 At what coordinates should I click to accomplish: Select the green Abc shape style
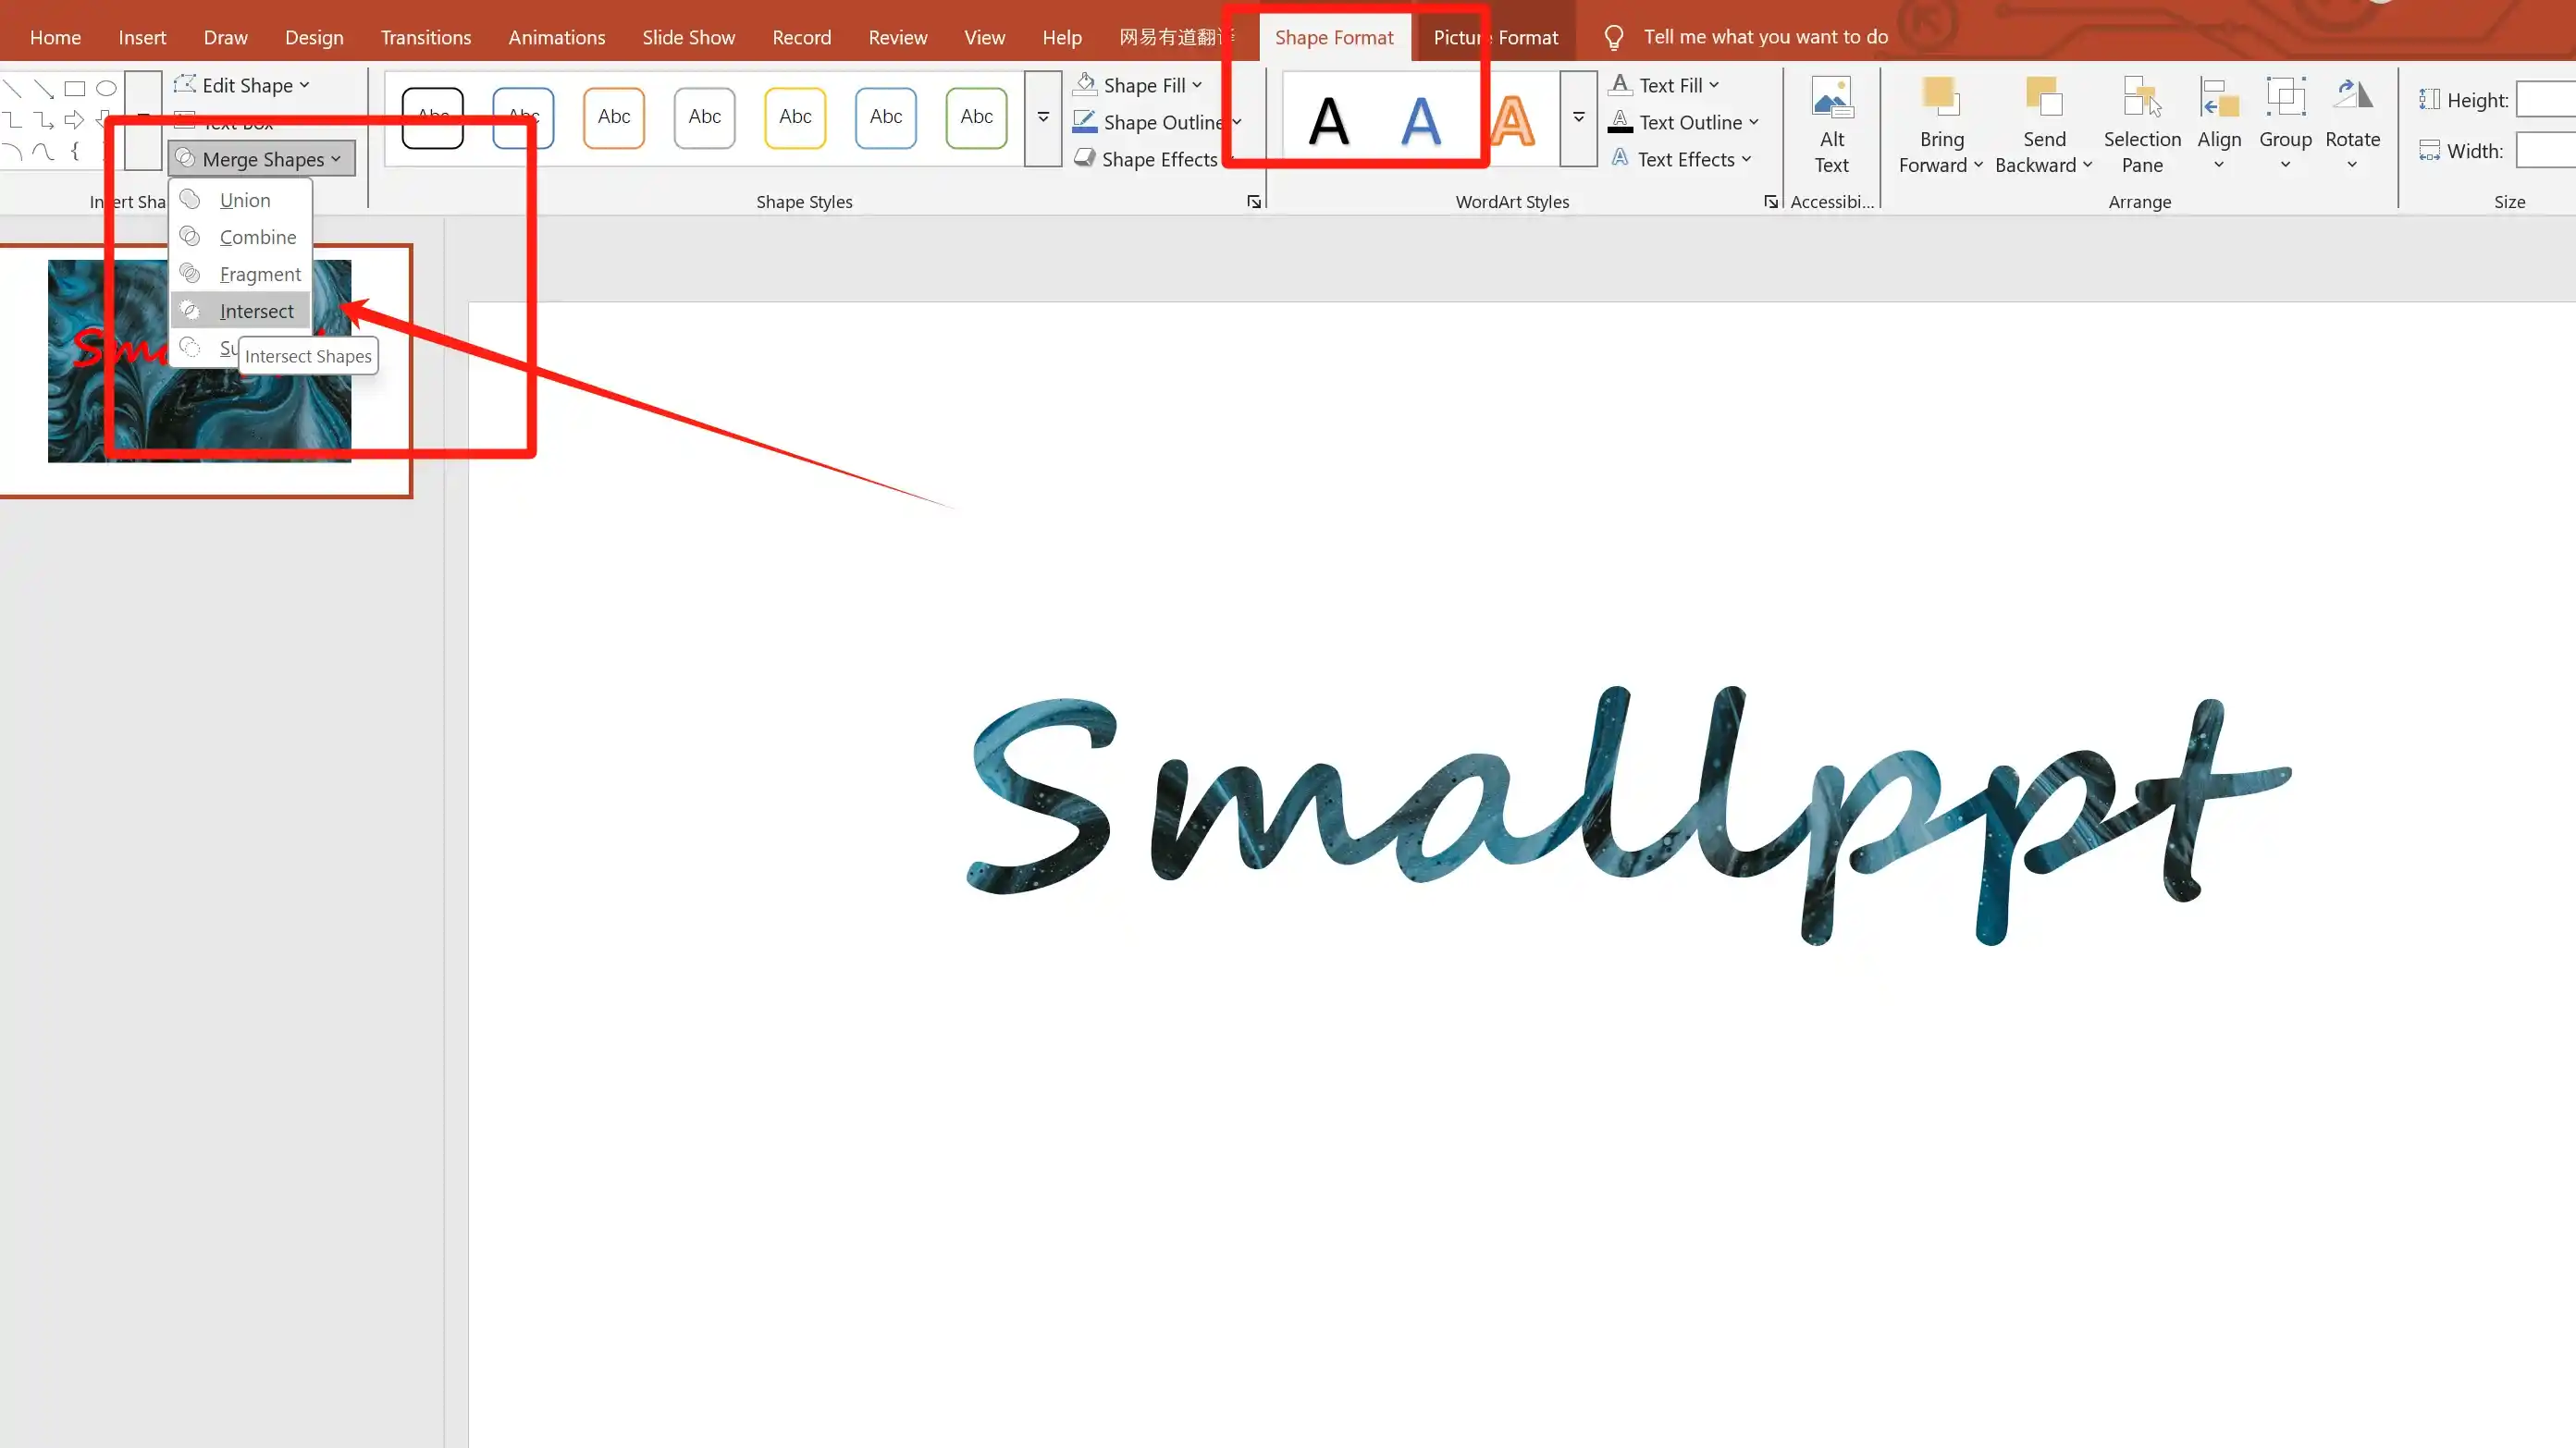point(975,117)
